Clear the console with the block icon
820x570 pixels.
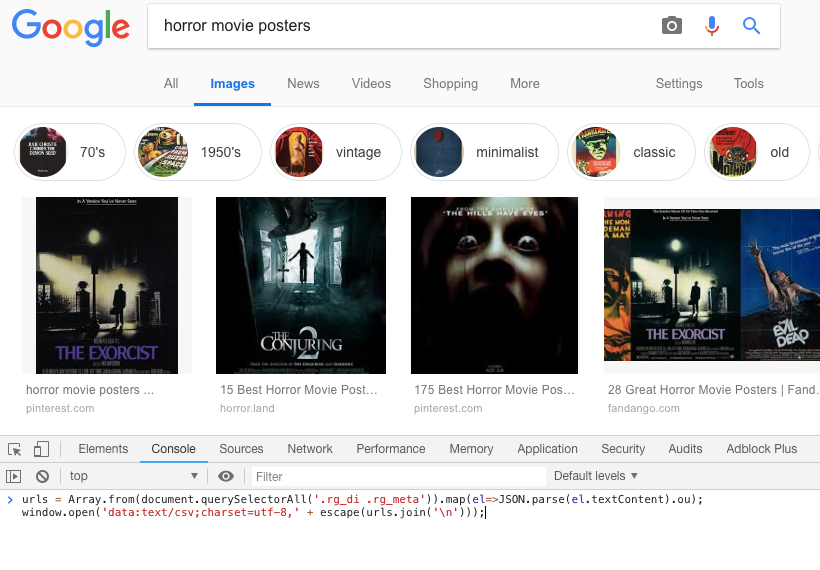point(42,476)
